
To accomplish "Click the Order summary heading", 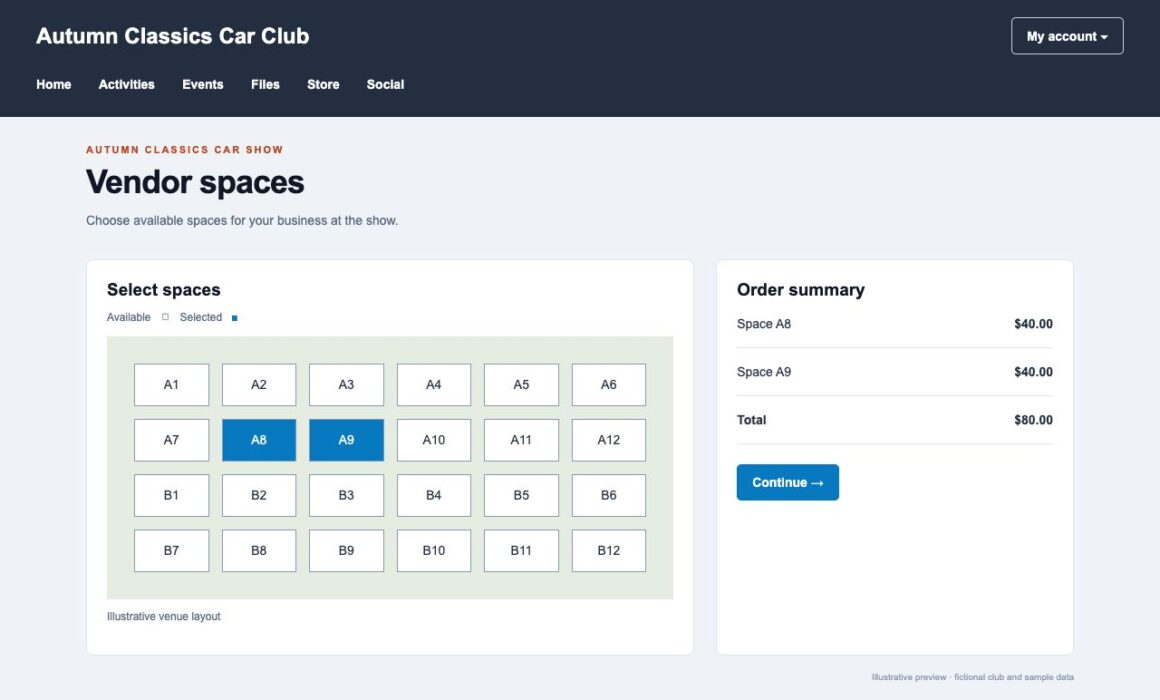I will click(800, 290).
